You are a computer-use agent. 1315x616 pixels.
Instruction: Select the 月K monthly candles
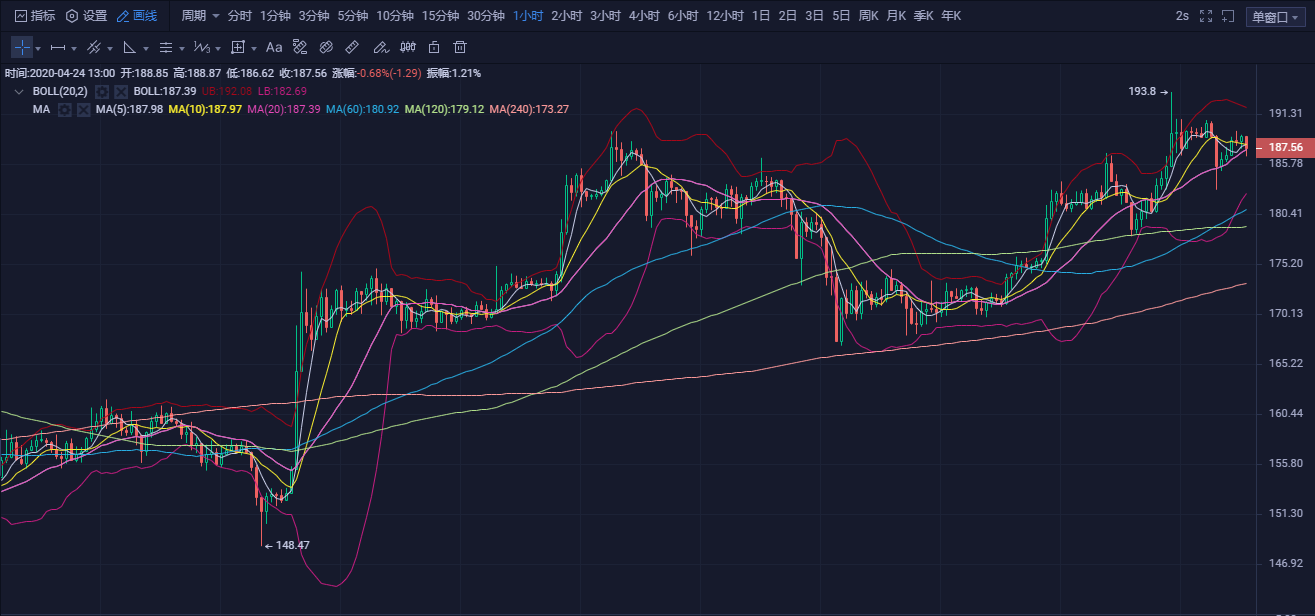pyautogui.click(x=896, y=16)
